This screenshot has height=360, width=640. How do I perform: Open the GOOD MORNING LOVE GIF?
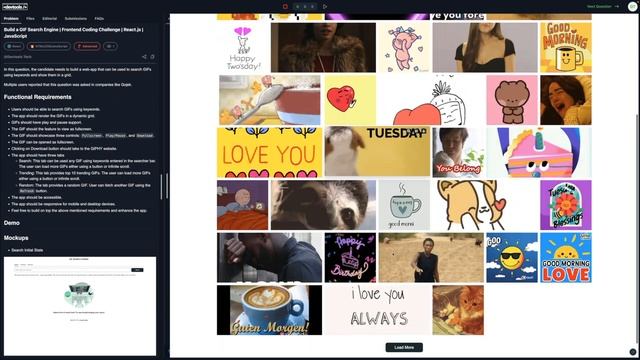(x=566, y=258)
